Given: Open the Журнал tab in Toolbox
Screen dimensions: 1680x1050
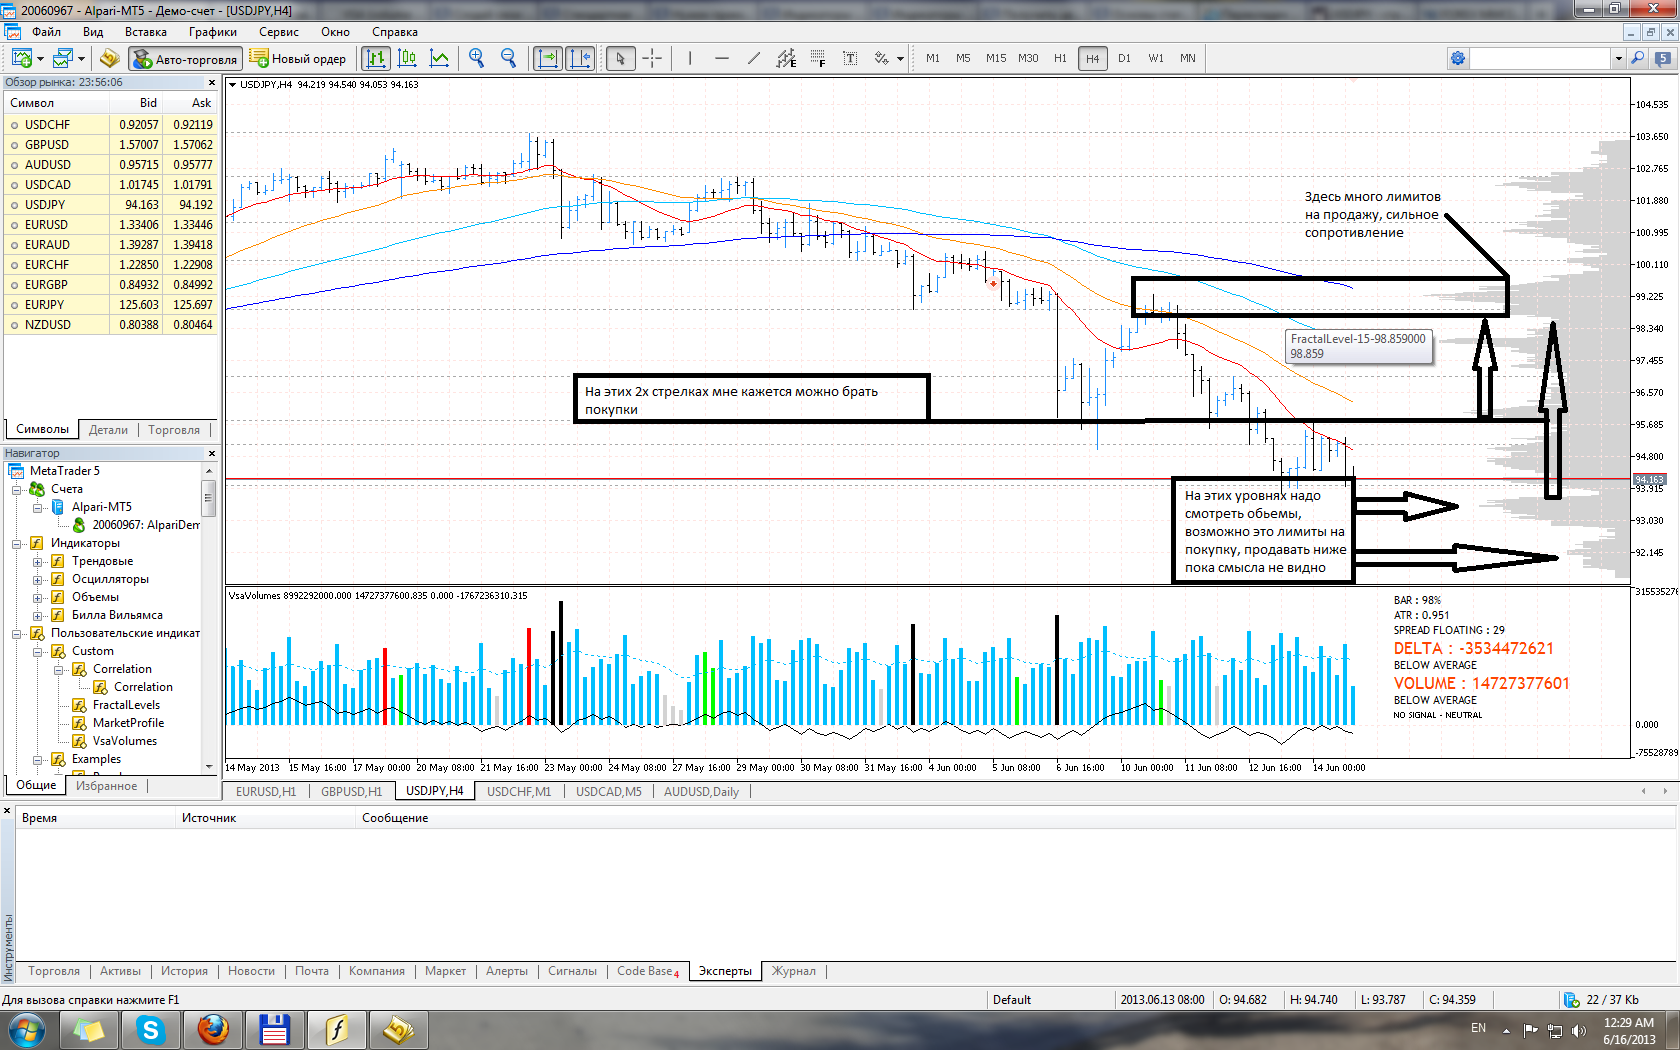Looking at the screenshot, I should click(793, 971).
